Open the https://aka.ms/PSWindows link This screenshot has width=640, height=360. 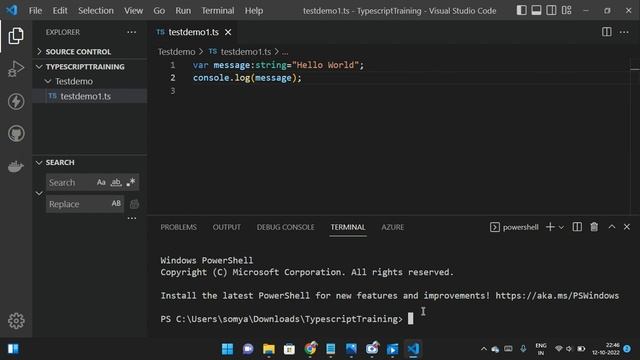point(557,296)
